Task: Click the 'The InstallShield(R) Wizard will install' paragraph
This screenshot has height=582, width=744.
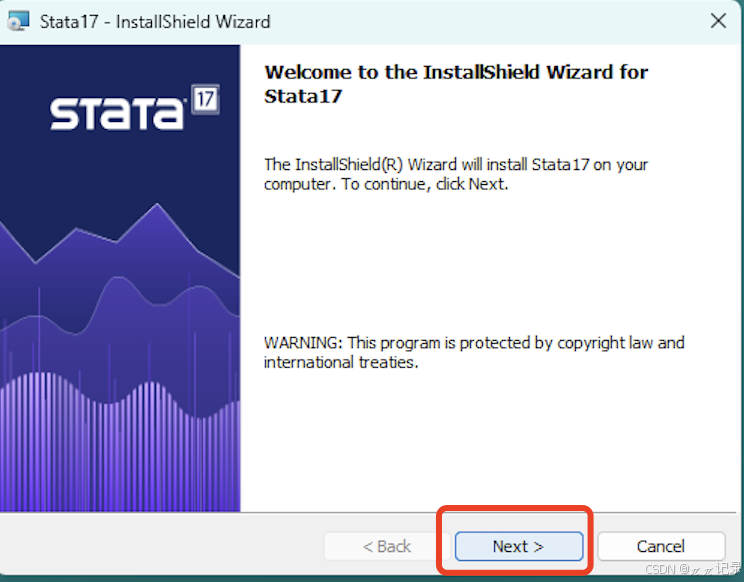Action: pyautogui.click(x=456, y=174)
